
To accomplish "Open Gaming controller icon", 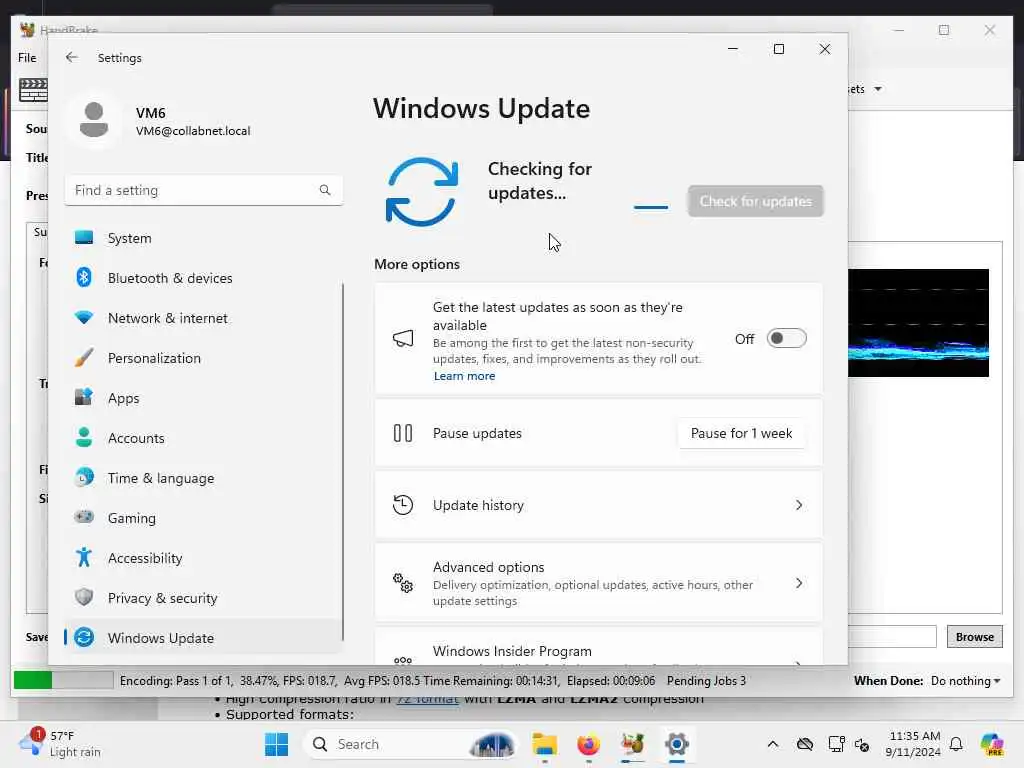I will point(84,517).
